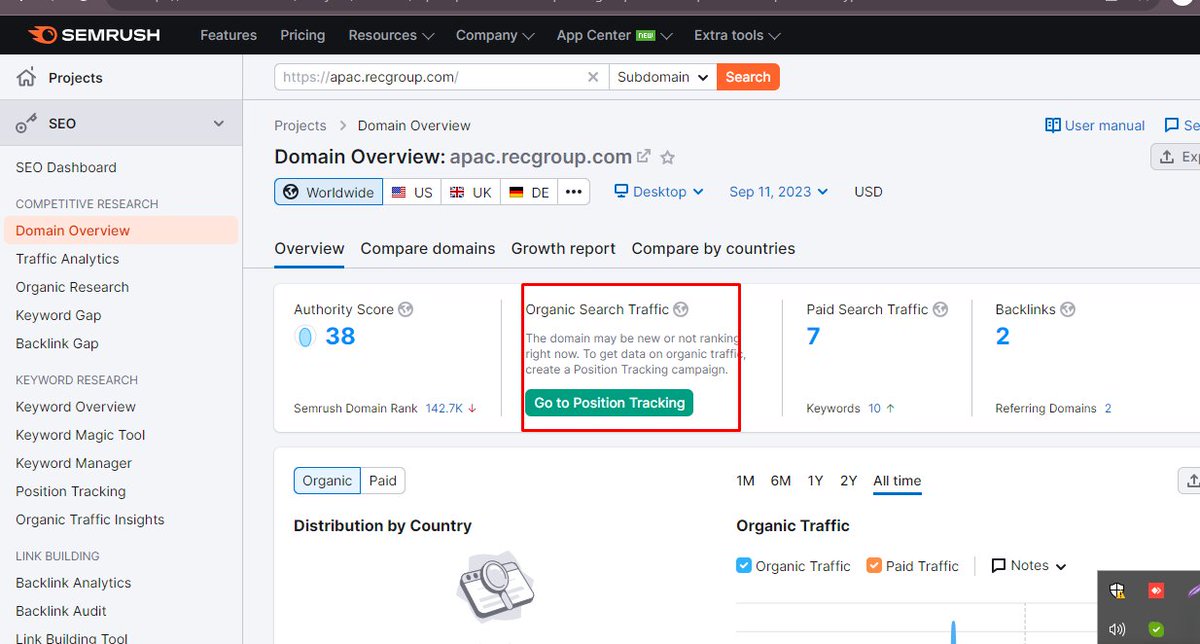Select 6M time range
This screenshot has width=1200, height=644.
pyautogui.click(x=781, y=481)
